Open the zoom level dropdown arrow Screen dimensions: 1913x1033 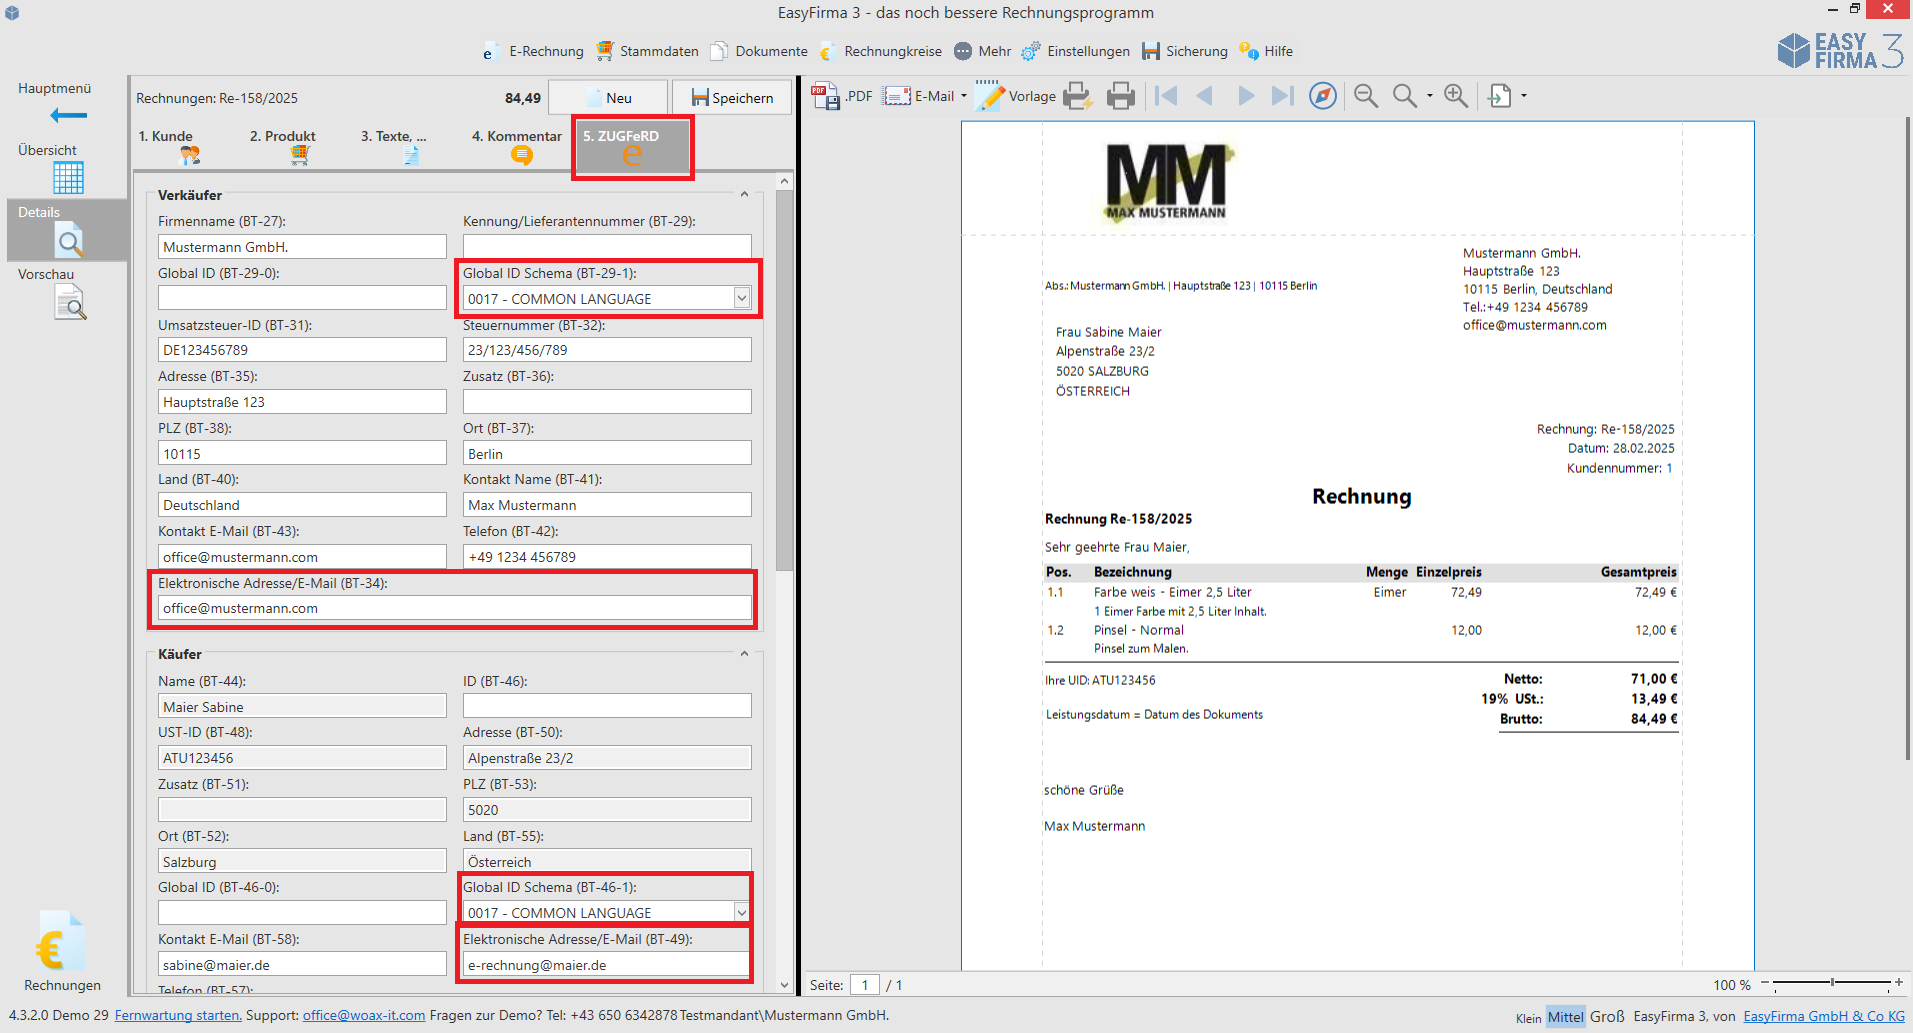(x=1430, y=96)
